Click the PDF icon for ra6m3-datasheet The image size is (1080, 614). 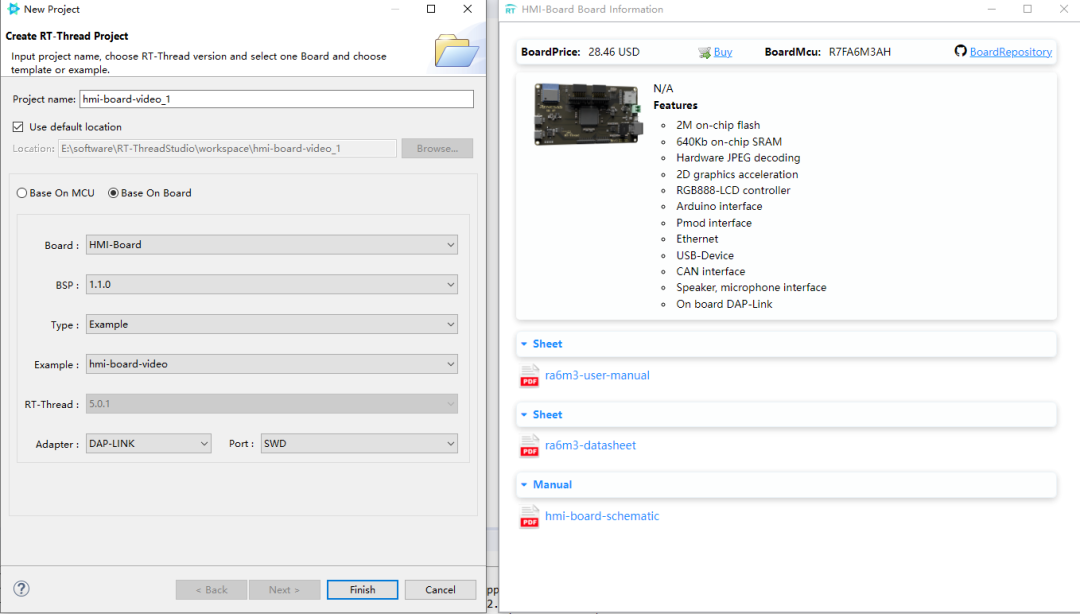tap(530, 446)
